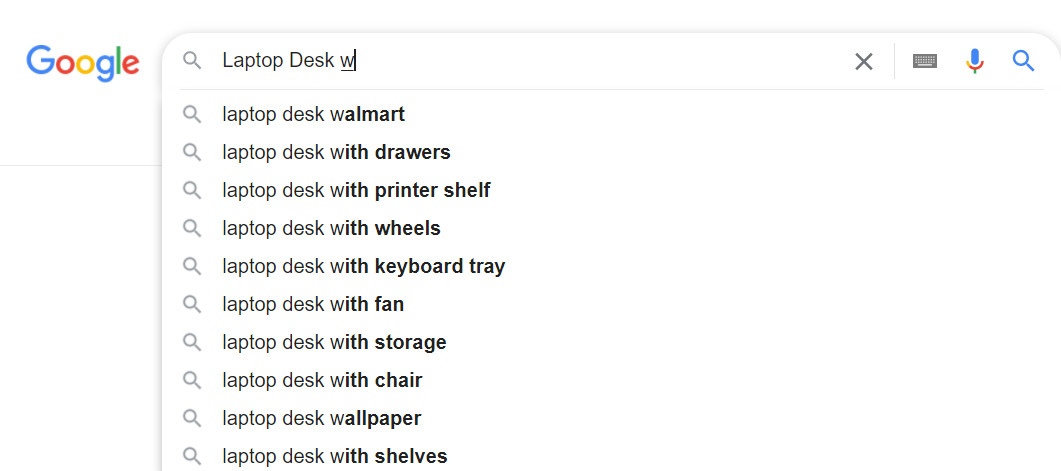Image resolution: width=1061 pixels, height=471 pixels.
Task: Click the blue search magnifier button
Action: pyautogui.click(x=1023, y=62)
